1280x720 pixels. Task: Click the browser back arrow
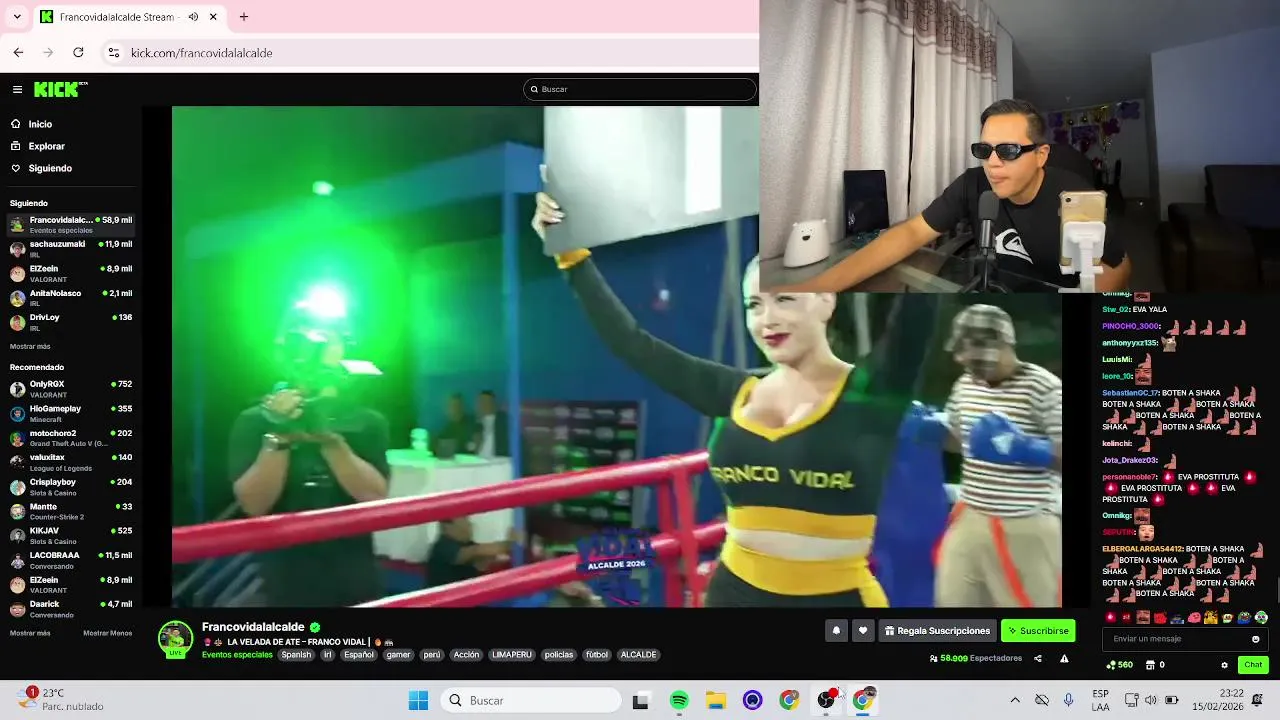click(x=18, y=52)
